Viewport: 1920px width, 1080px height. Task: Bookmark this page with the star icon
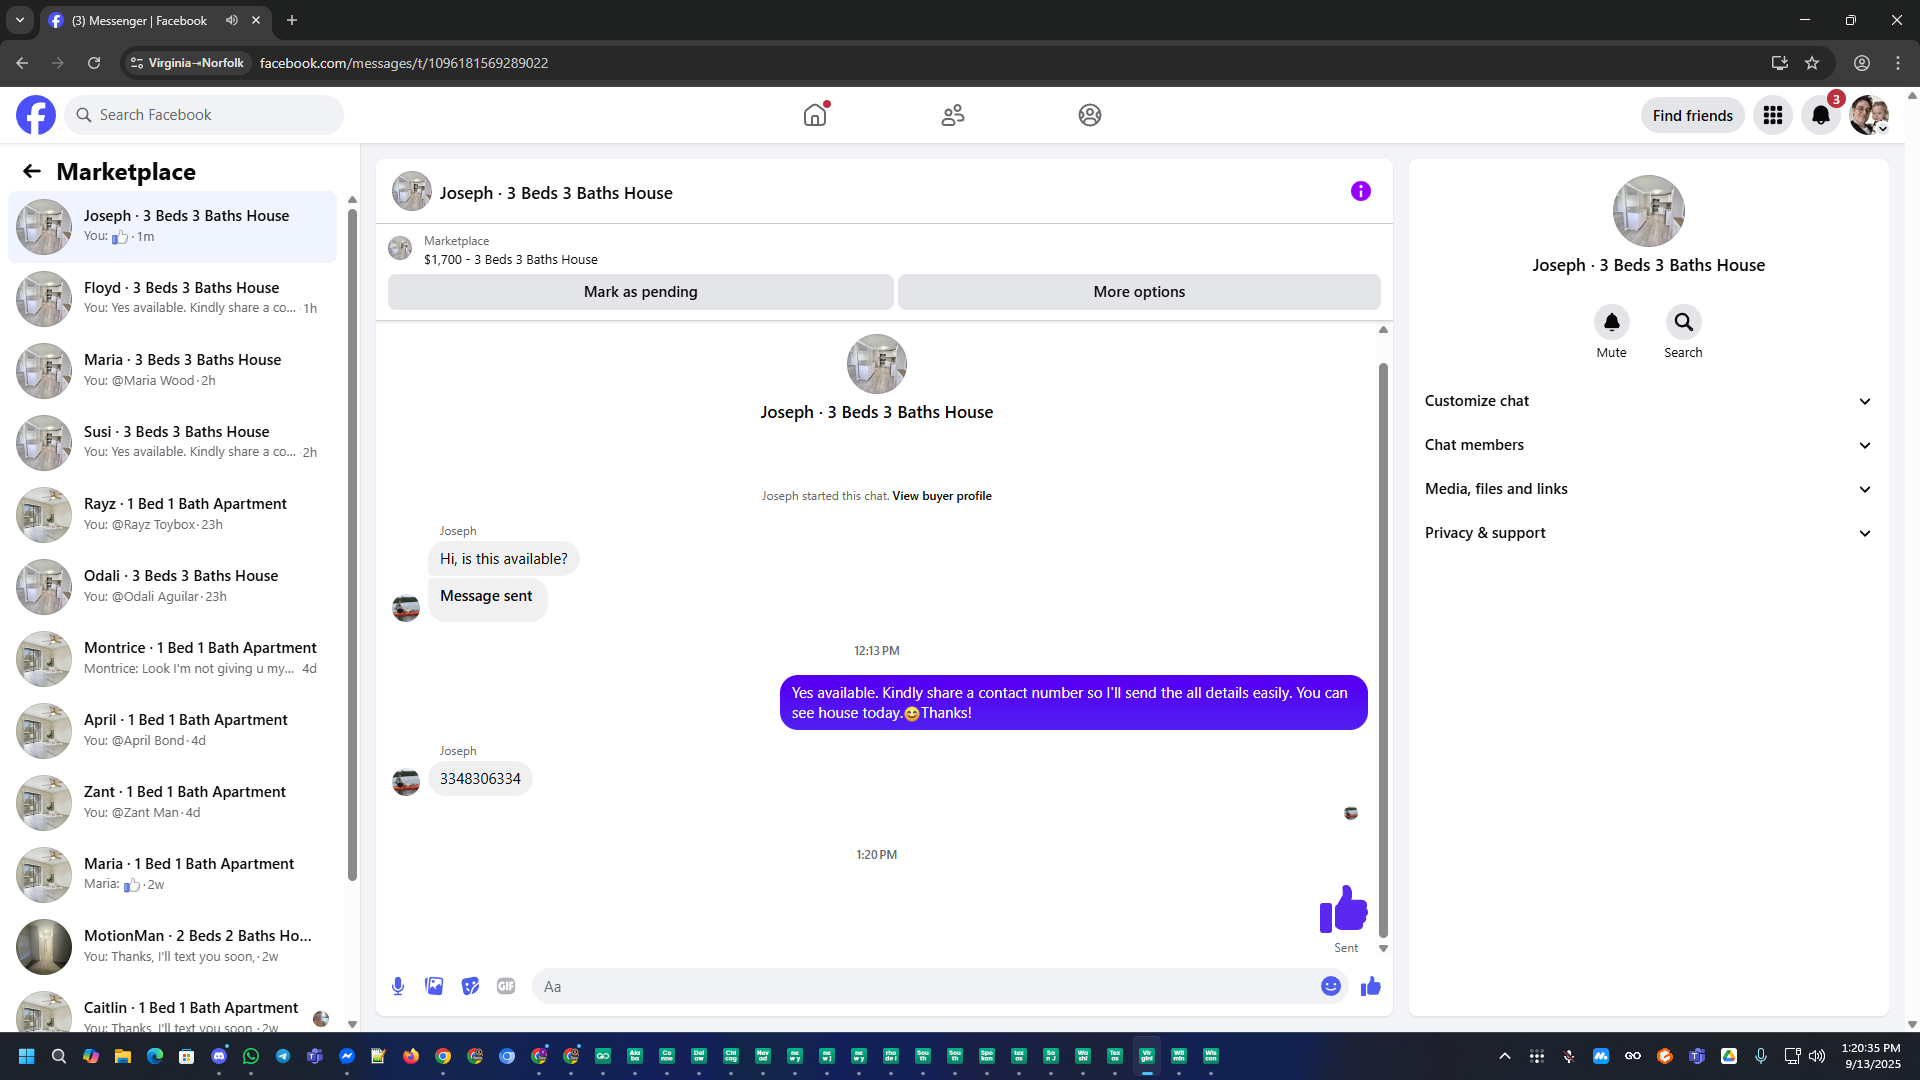point(1812,63)
